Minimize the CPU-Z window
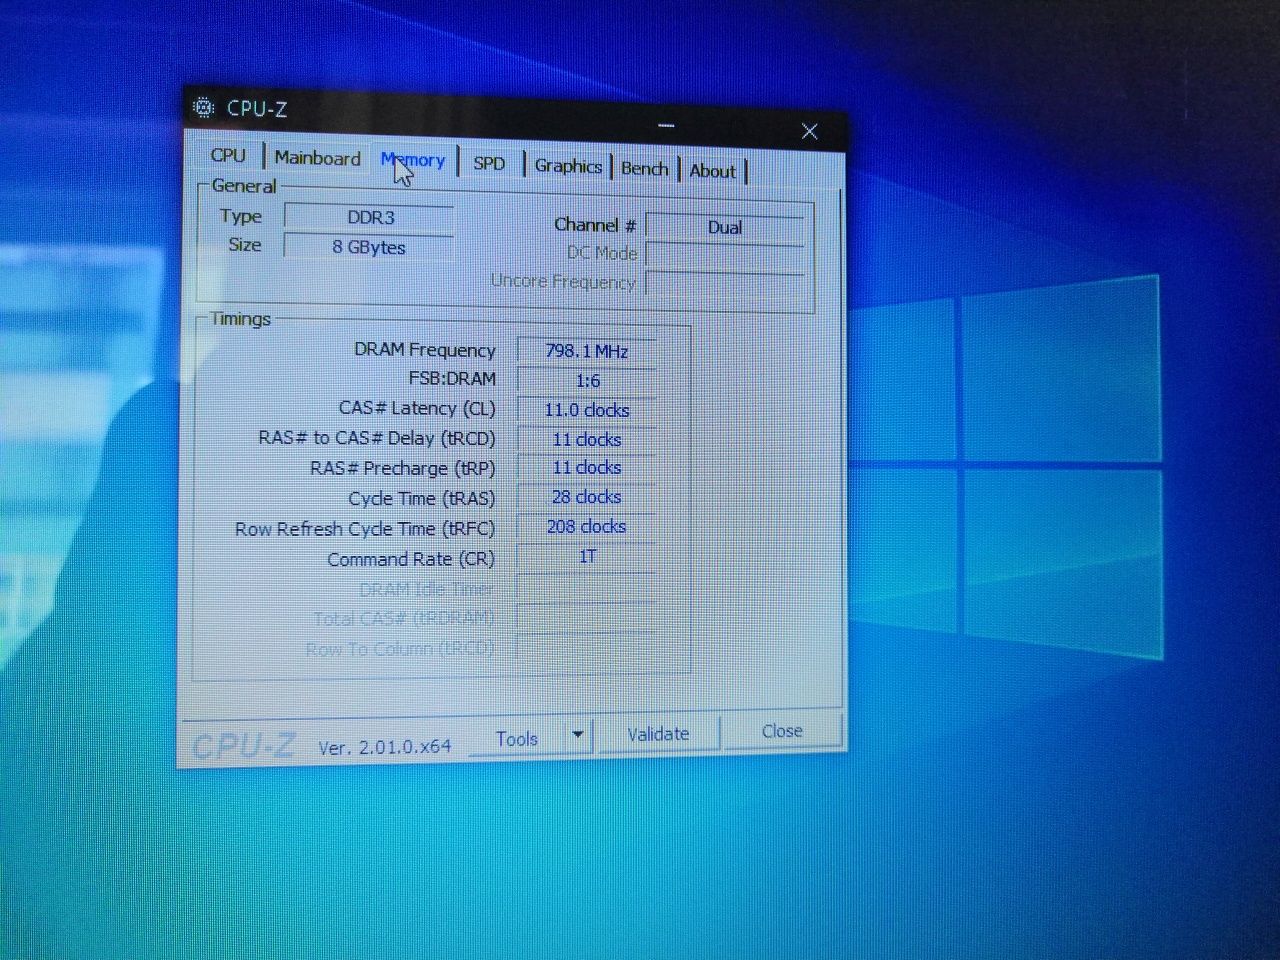This screenshot has height=960, width=1280. point(666,126)
